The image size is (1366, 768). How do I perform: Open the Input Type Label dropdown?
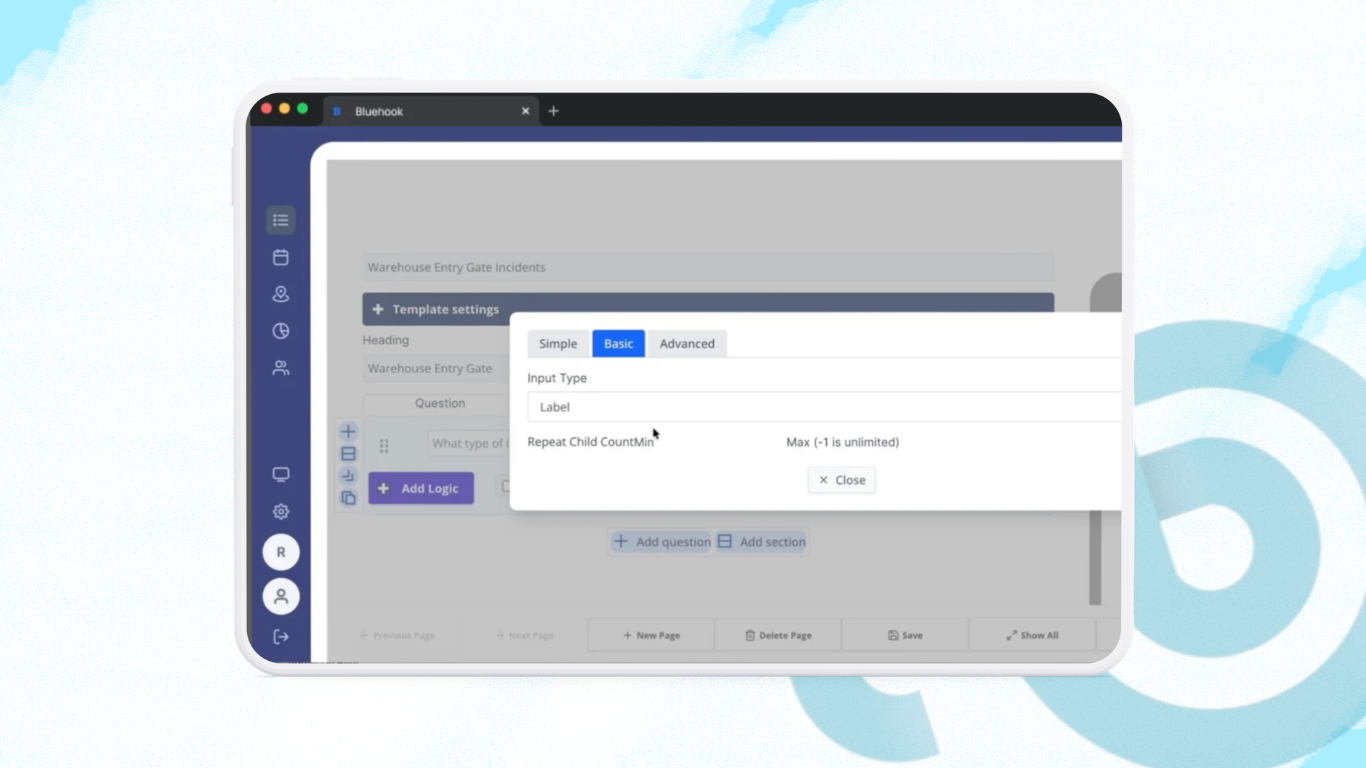824,407
